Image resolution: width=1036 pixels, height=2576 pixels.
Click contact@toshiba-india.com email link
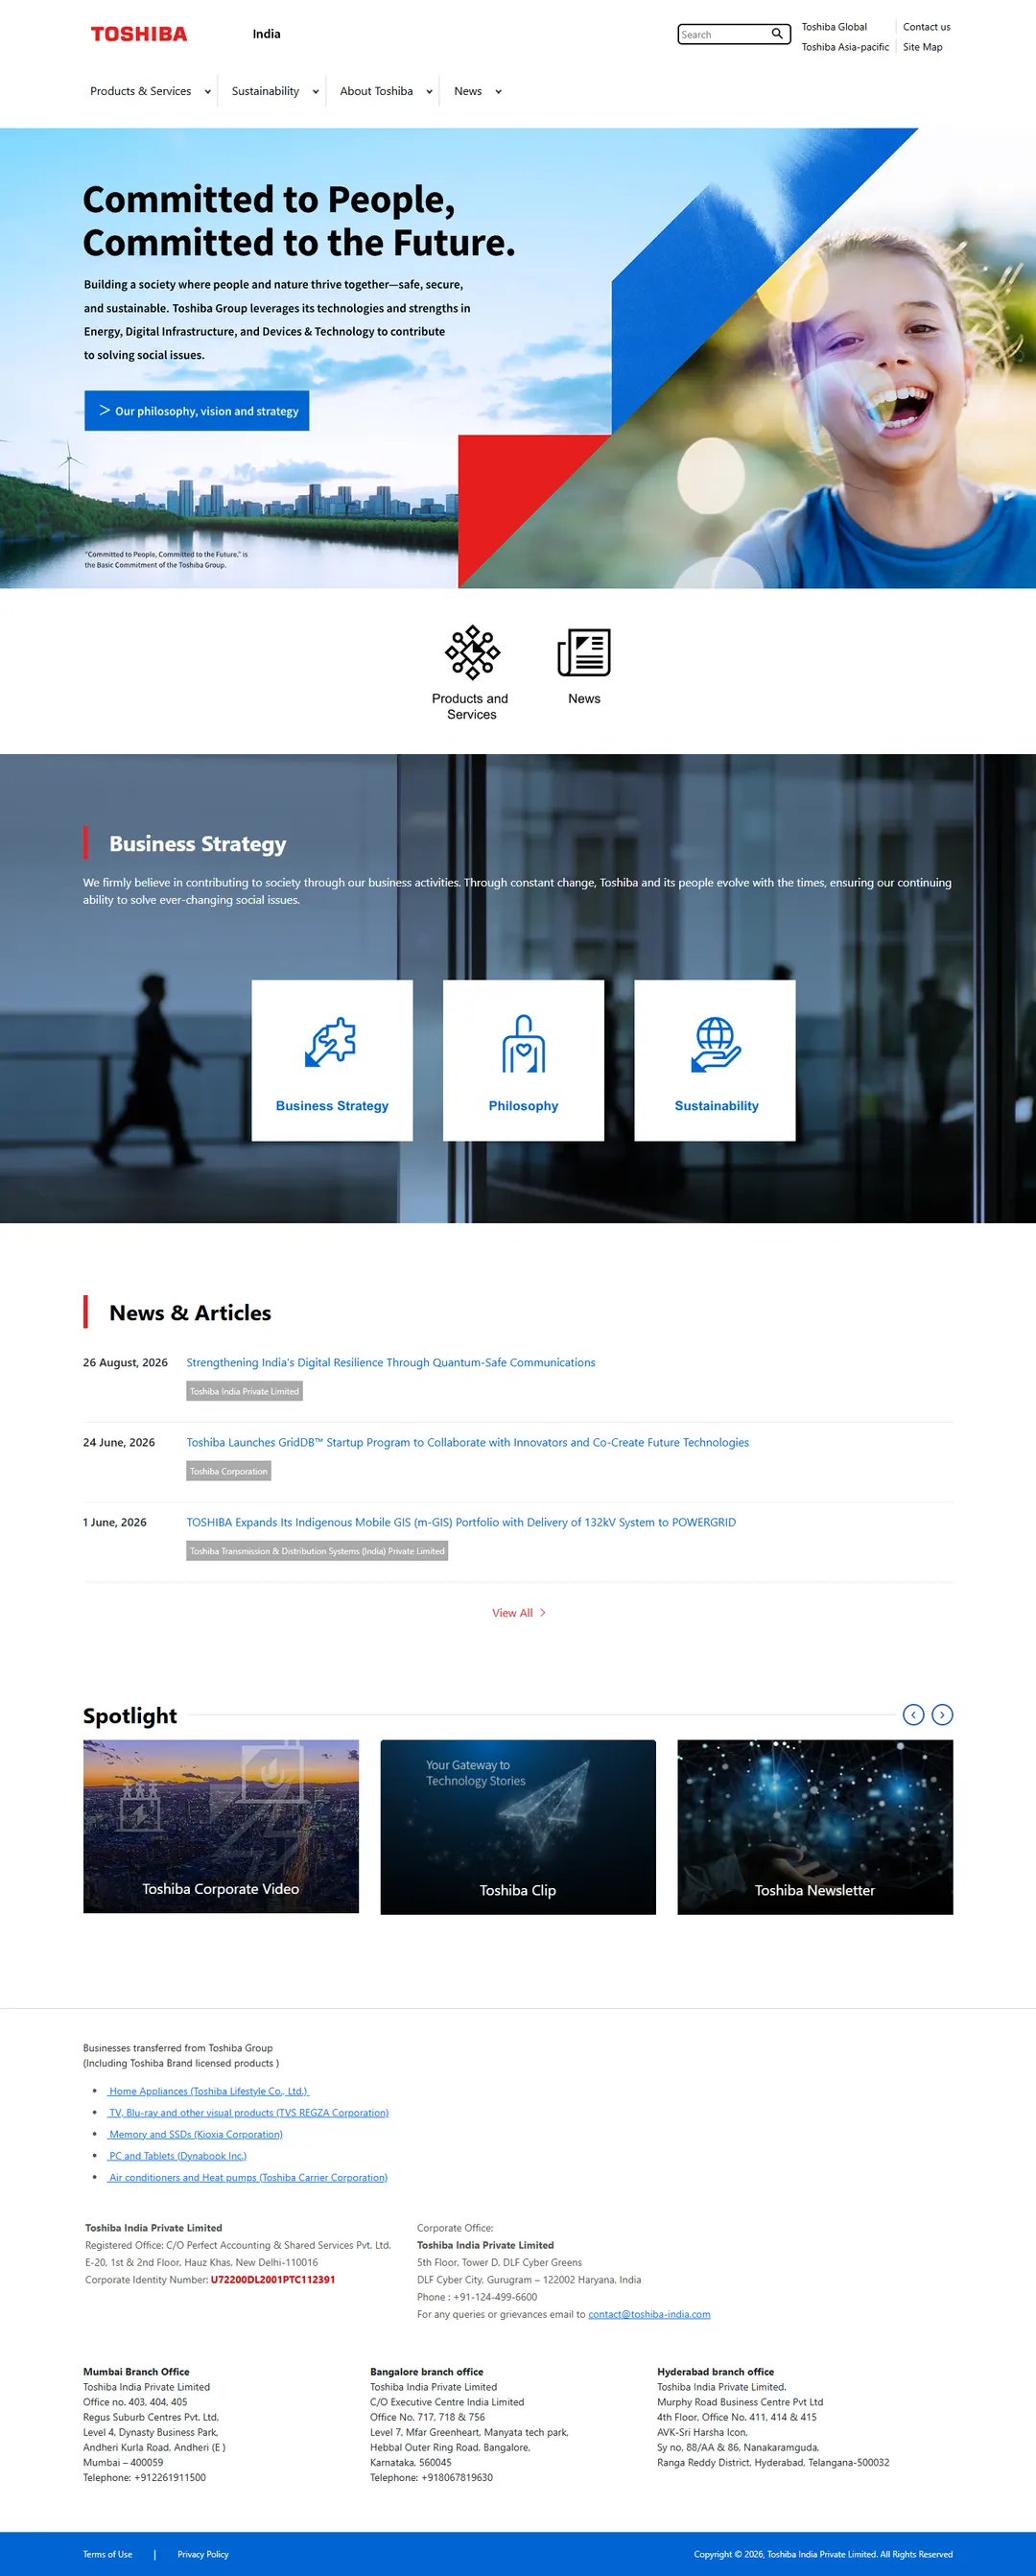pos(649,2314)
